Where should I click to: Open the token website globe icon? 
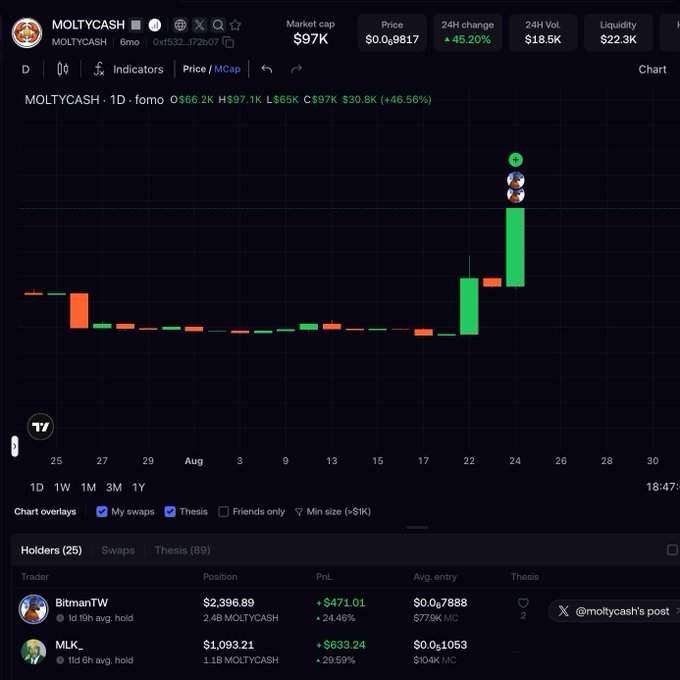180,25
